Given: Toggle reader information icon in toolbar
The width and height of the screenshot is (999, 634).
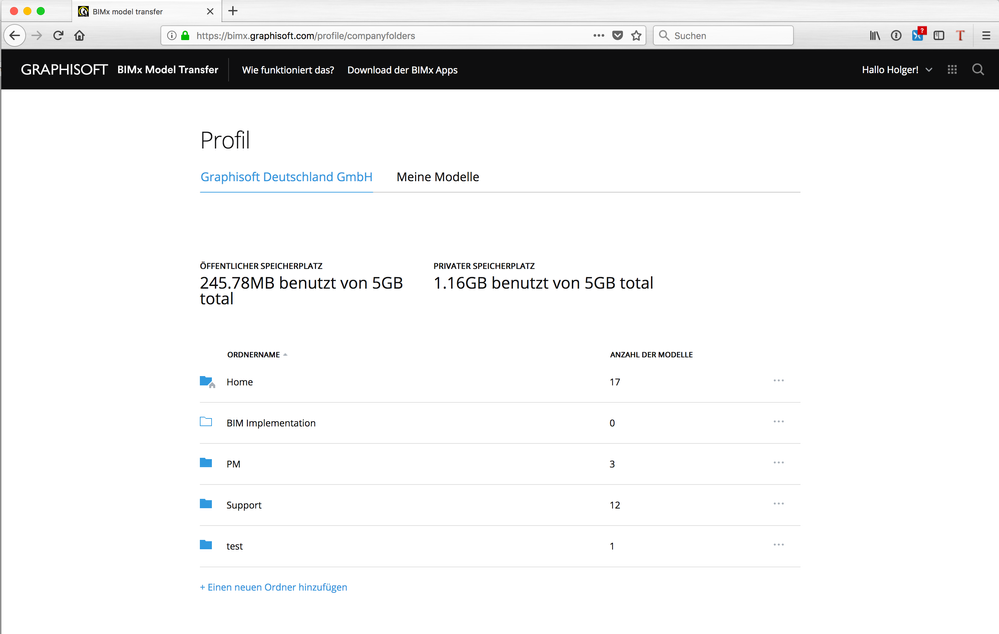Looking at the screenshot, I should (895, 35).
